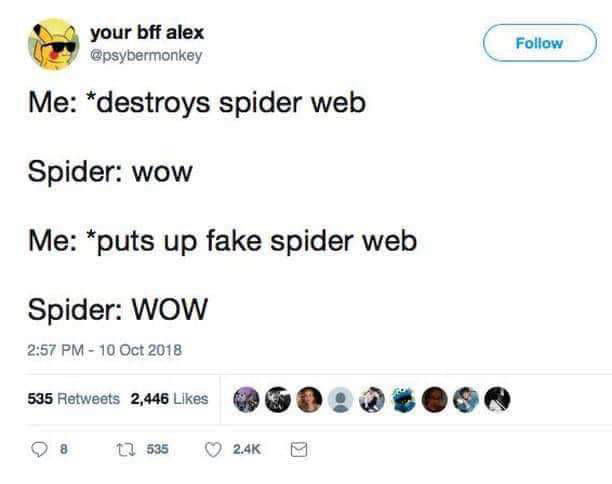Click the reply speech bubble icon
Viewport: 612px width, 484px height.
click(x=39, y=449)
